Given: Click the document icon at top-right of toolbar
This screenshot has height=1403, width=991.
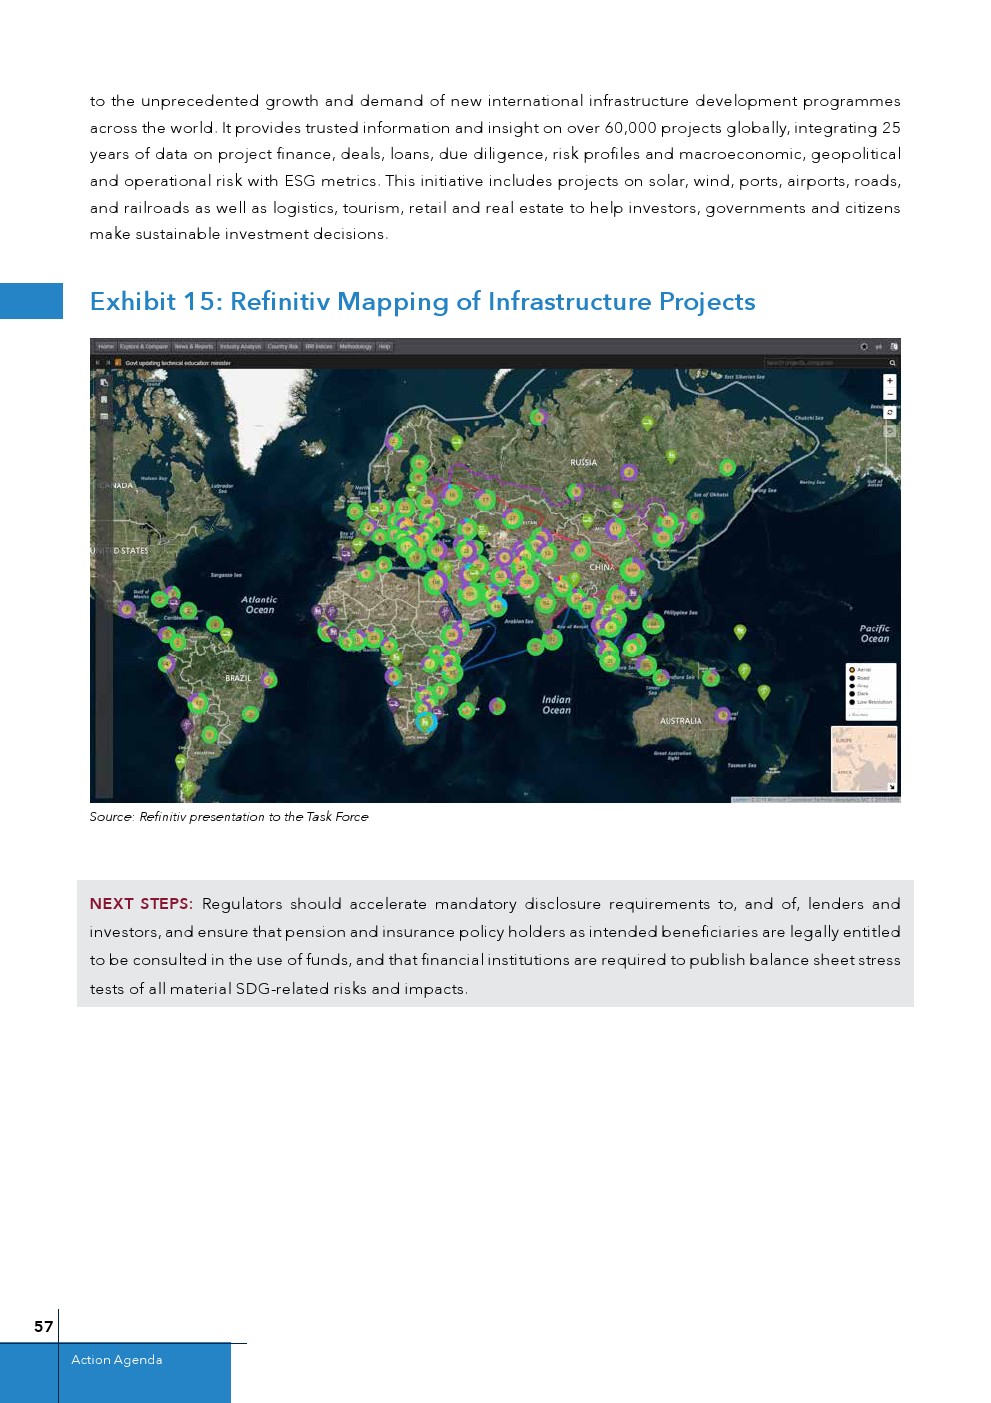Looking at the screenshot, I should [893, 347].
